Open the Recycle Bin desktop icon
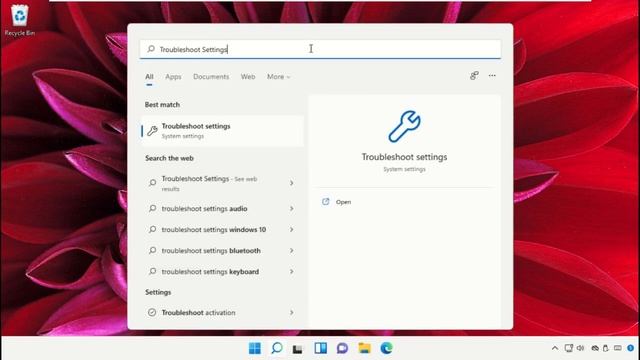Screen dimensions: 640x360 (x=20, y=21)
